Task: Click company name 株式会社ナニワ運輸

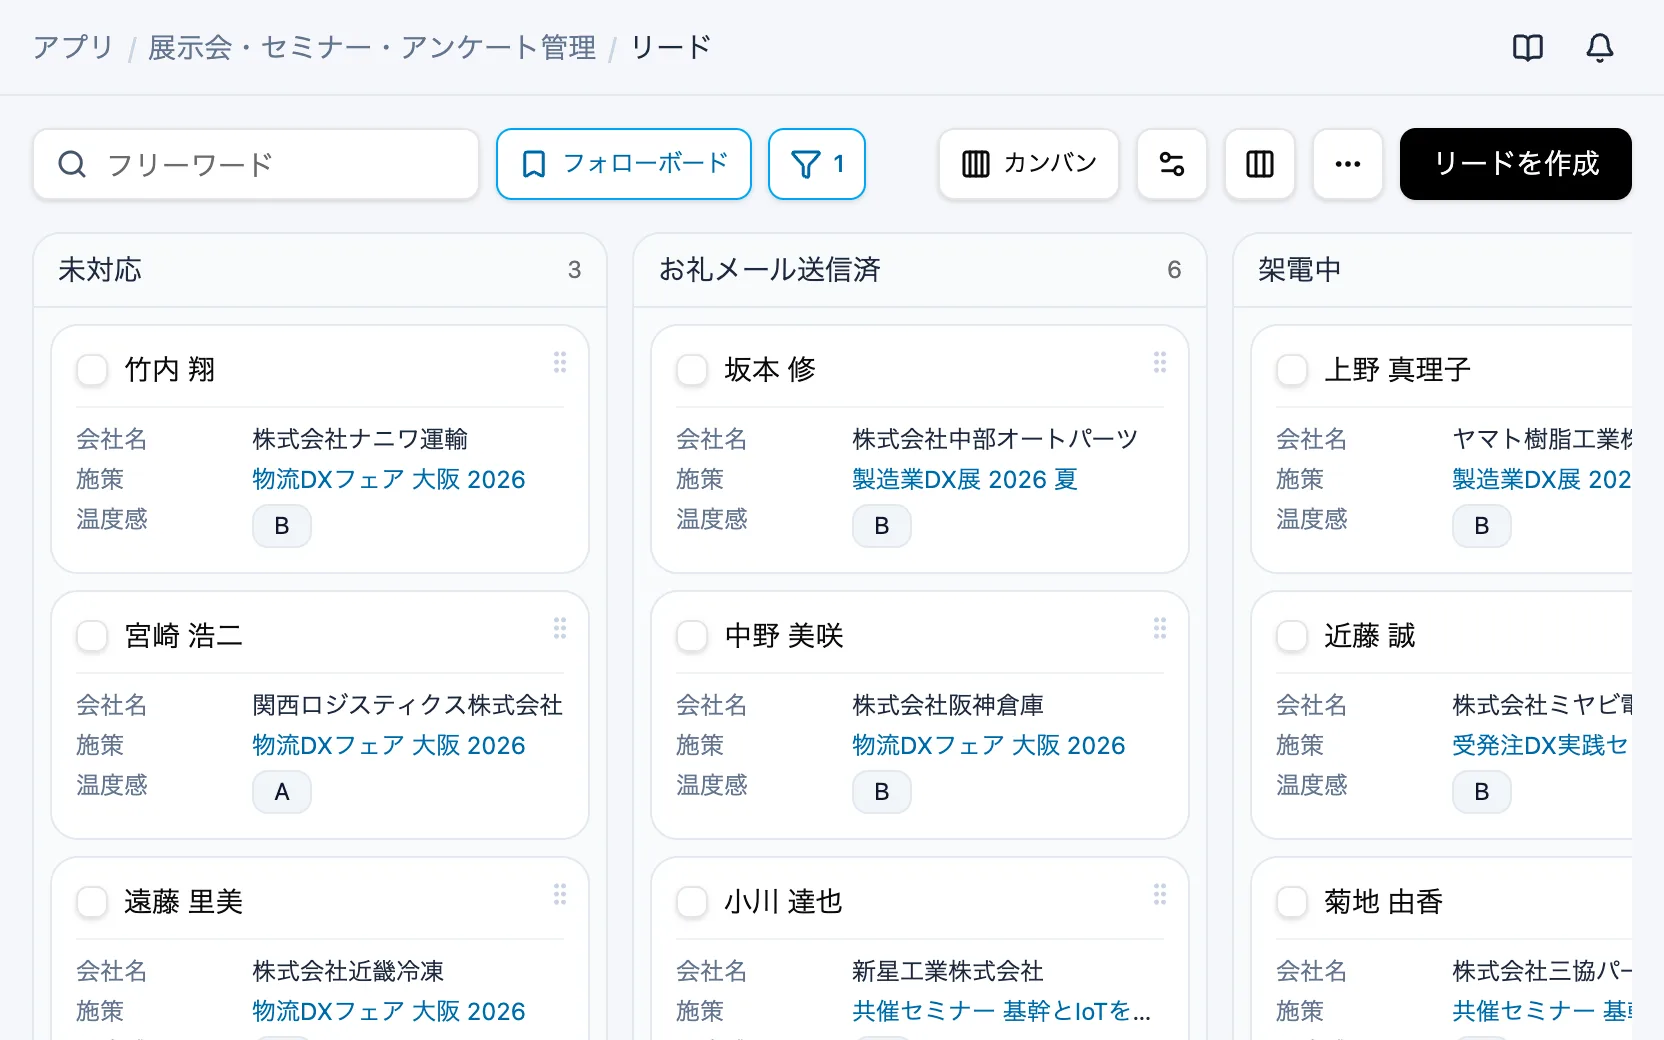Action: click(x=360, y=439)
